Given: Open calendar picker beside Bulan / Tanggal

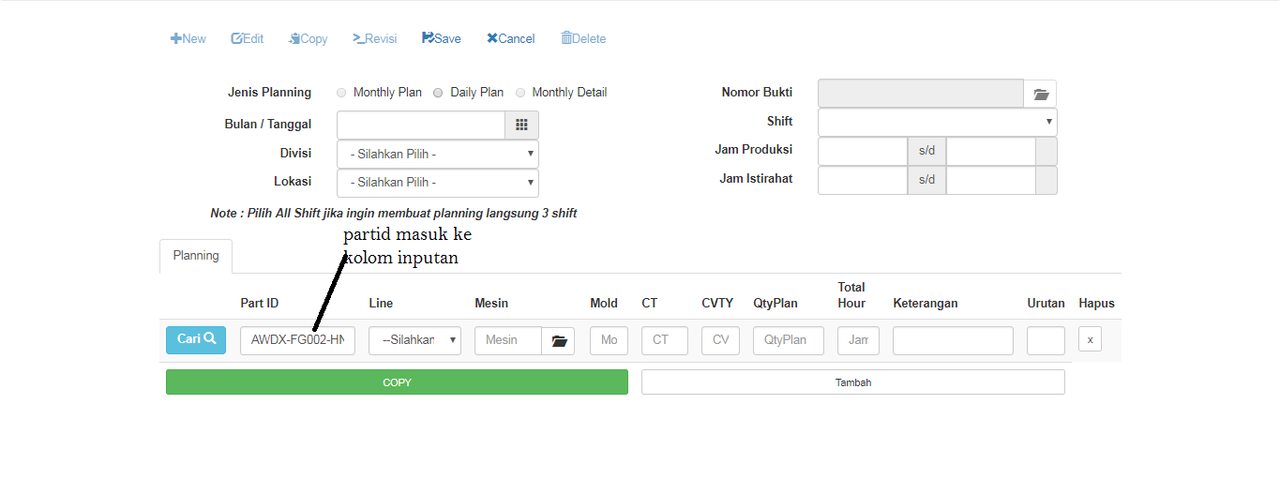Looking at the screenshot, I should 521,125.
